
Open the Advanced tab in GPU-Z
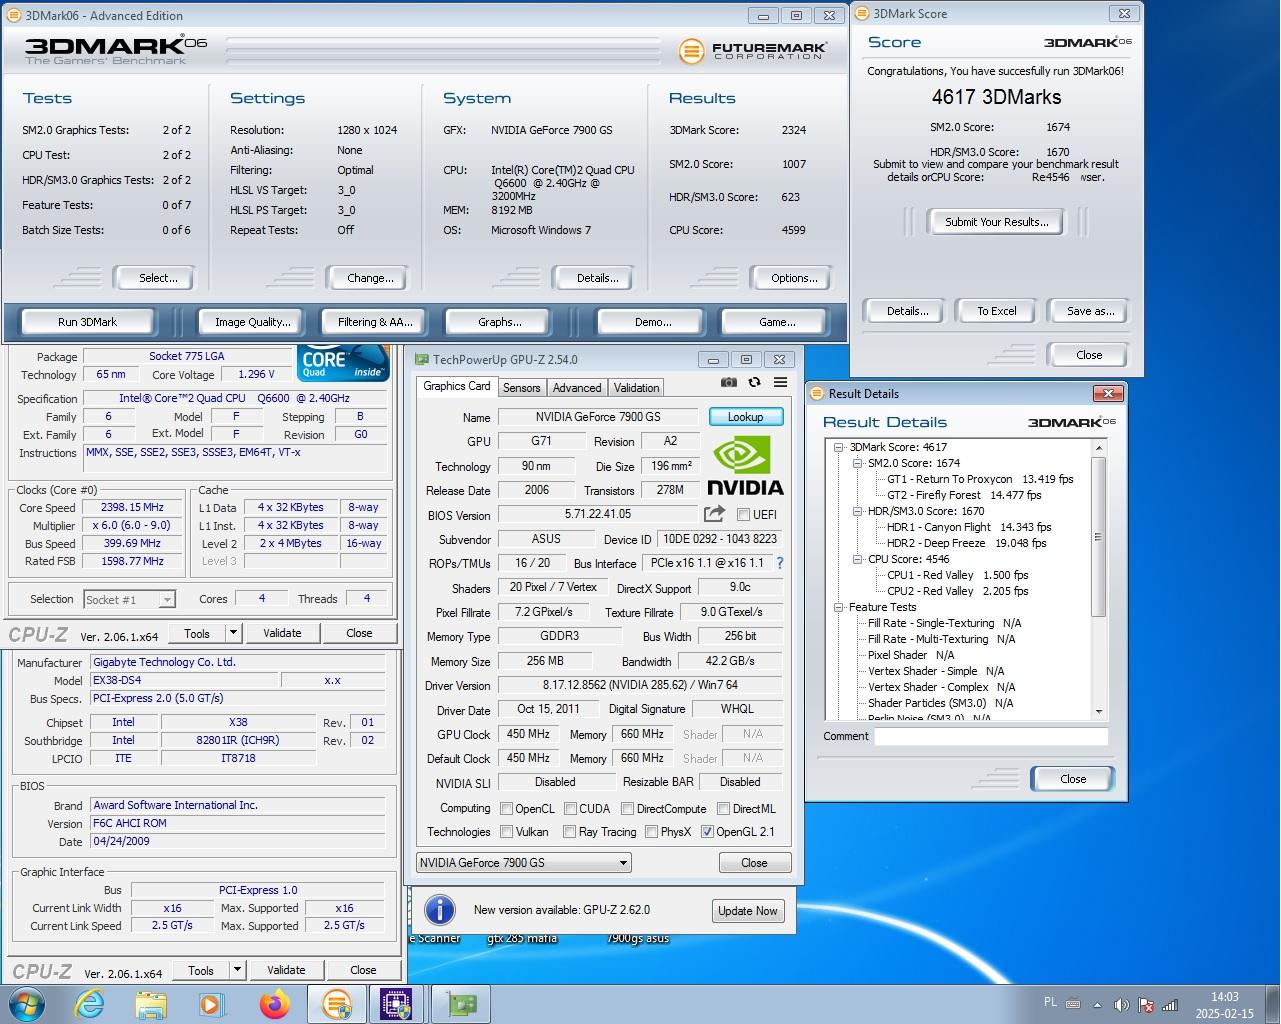click(x=577, y=388)
